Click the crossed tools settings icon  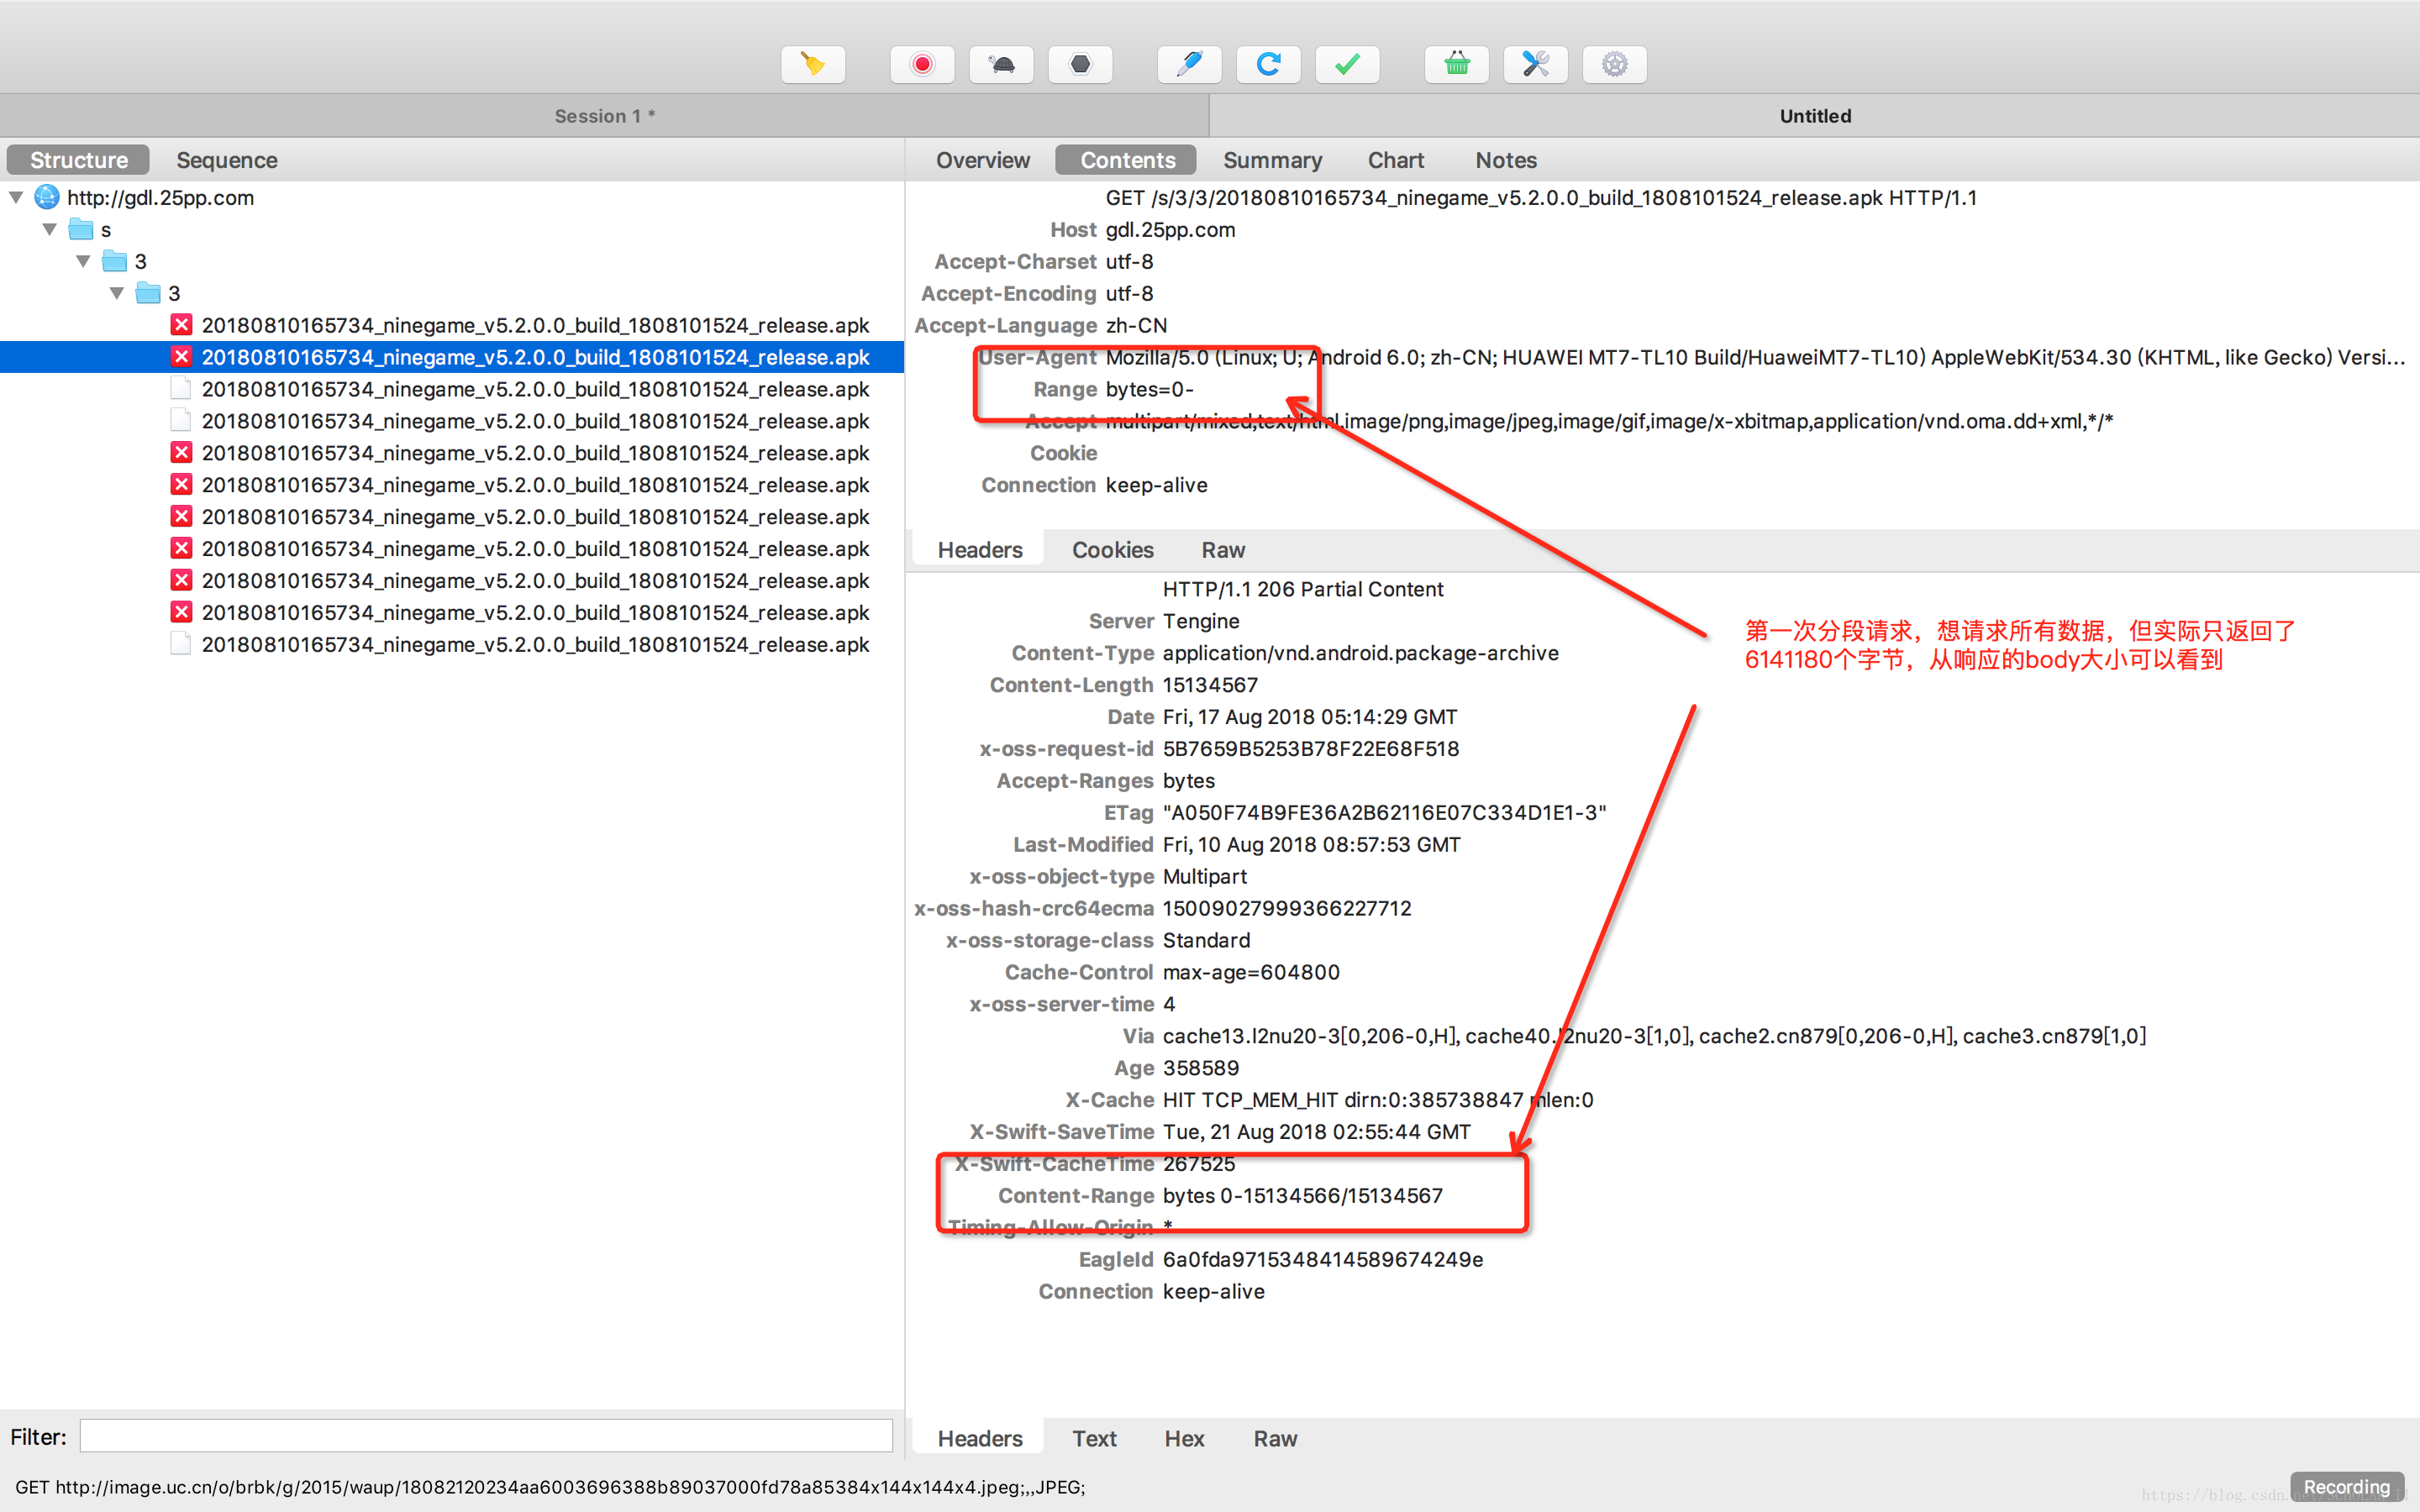click(x=1534, y=65)
